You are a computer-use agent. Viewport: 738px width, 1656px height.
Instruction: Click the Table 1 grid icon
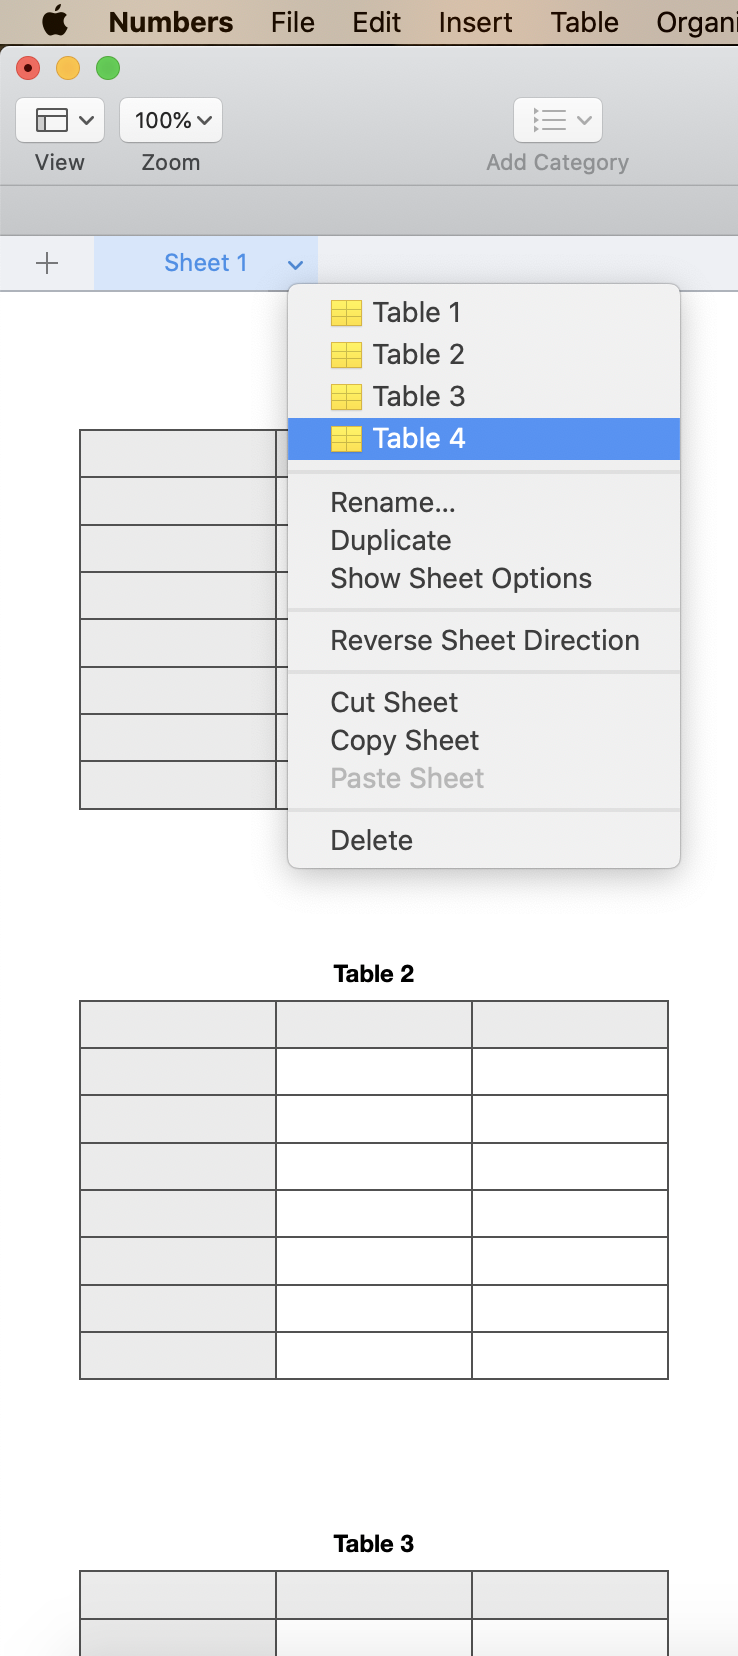point(346,313)
